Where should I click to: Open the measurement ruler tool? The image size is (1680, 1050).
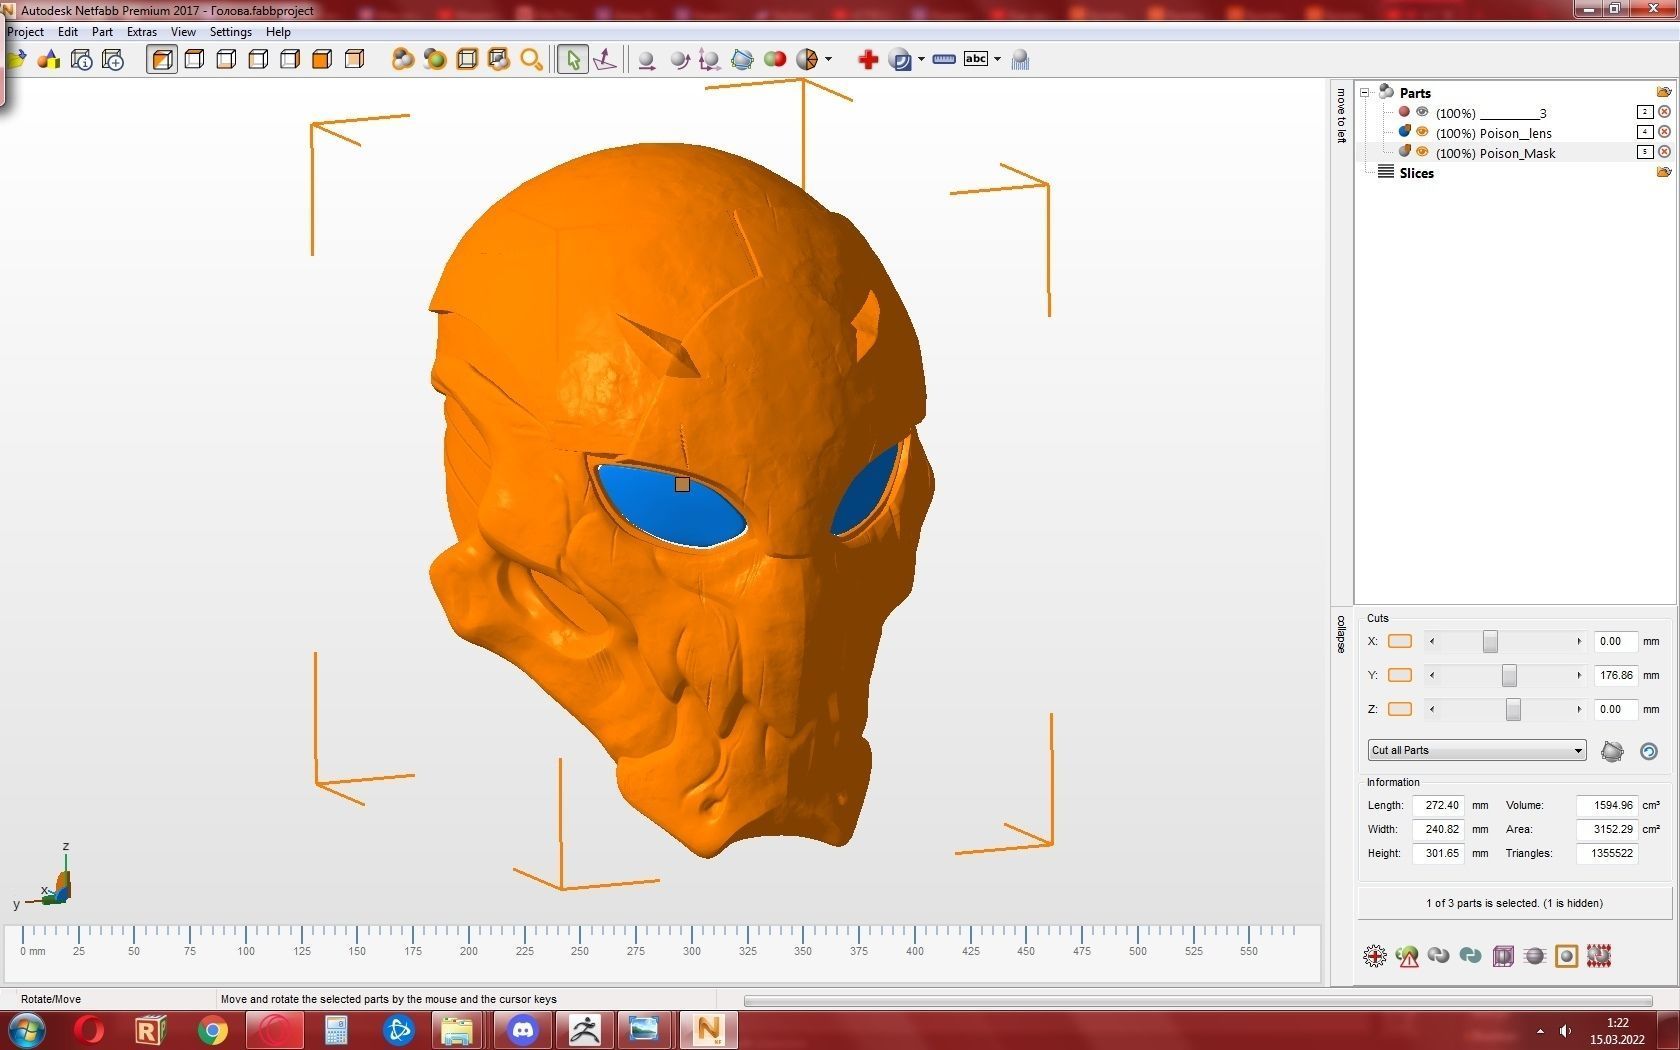tap(944, 60)
